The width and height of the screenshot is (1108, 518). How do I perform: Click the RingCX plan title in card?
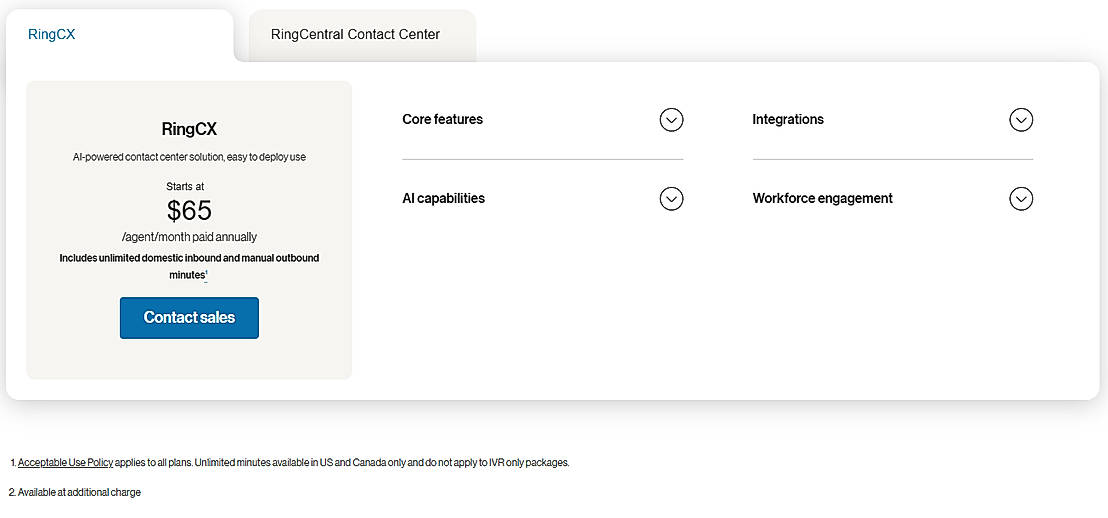click(x=189, y=129)
